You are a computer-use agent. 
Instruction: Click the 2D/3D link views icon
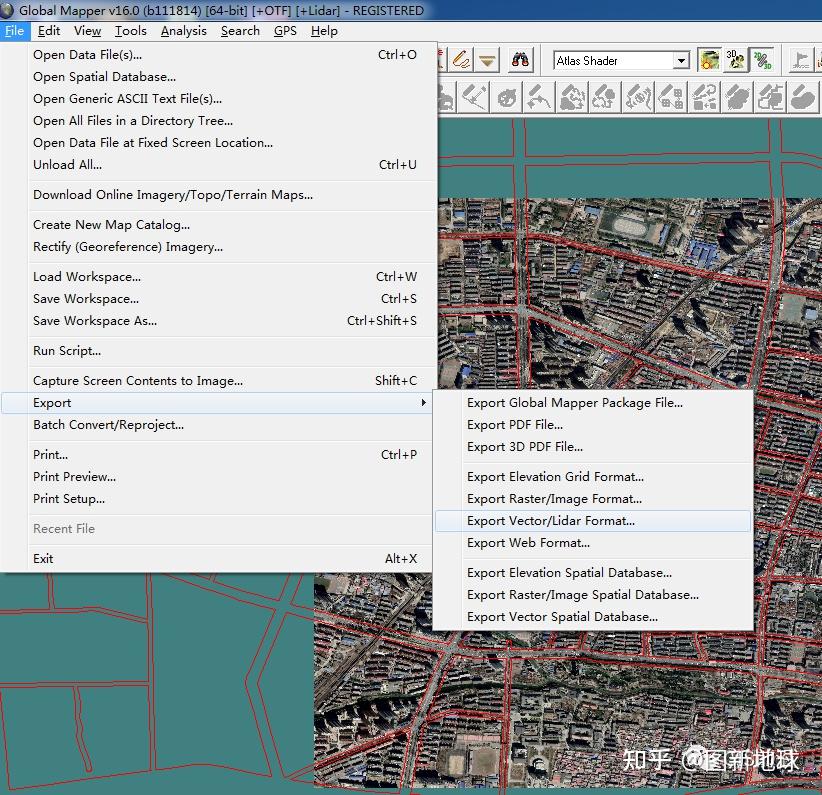coord(762,60)
